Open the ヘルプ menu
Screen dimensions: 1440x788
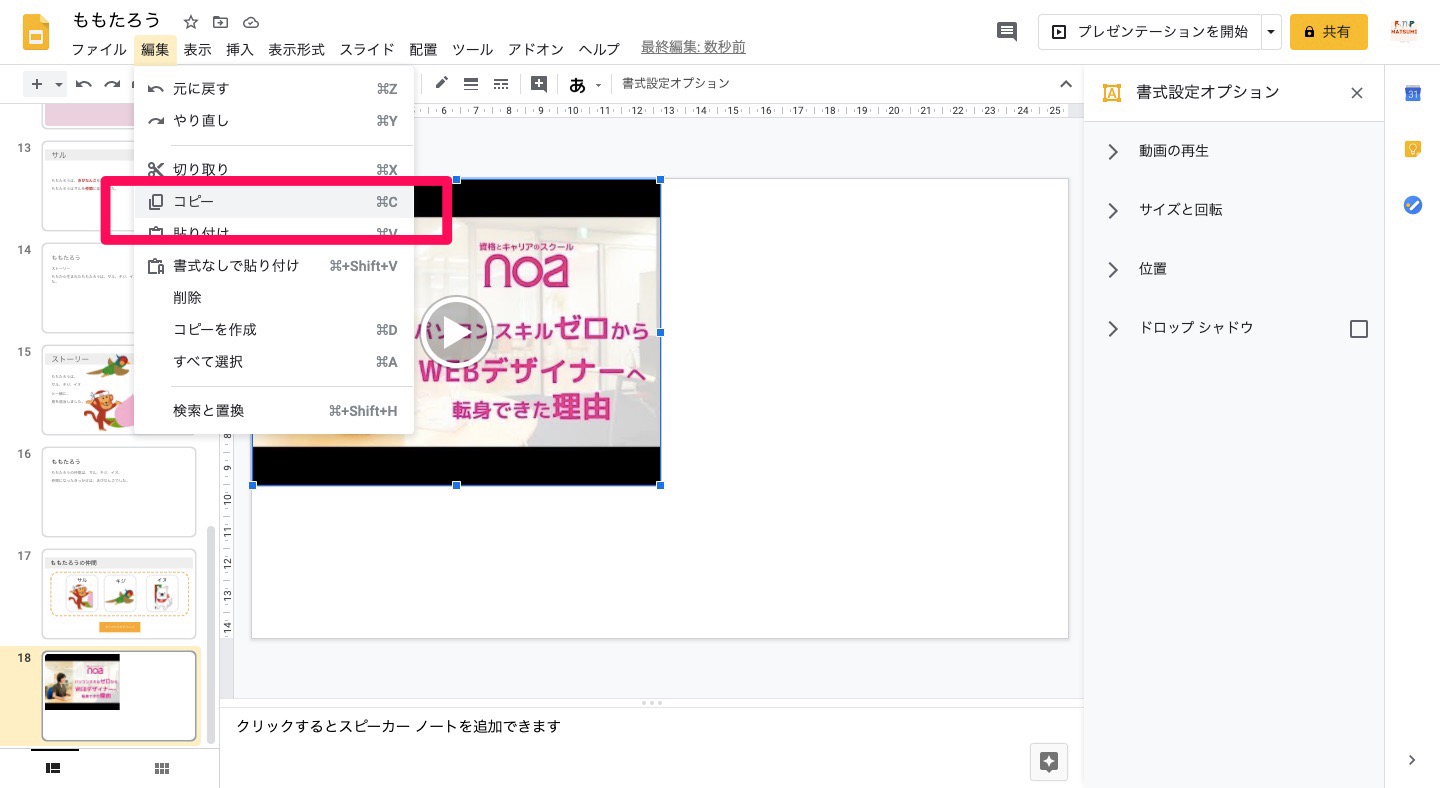pos(599,49)
